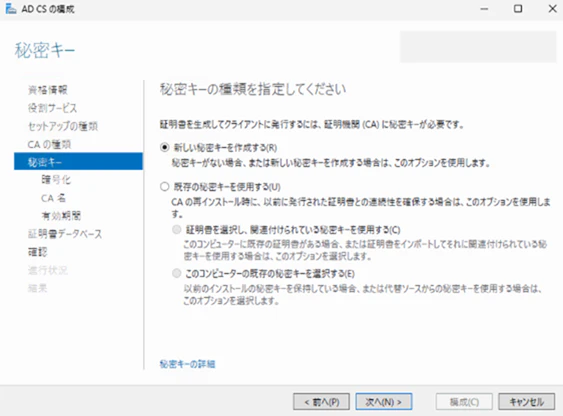
Task: Minimize the AD CS の構成 window
Action: pyautogui.click(x=484, y=9)
